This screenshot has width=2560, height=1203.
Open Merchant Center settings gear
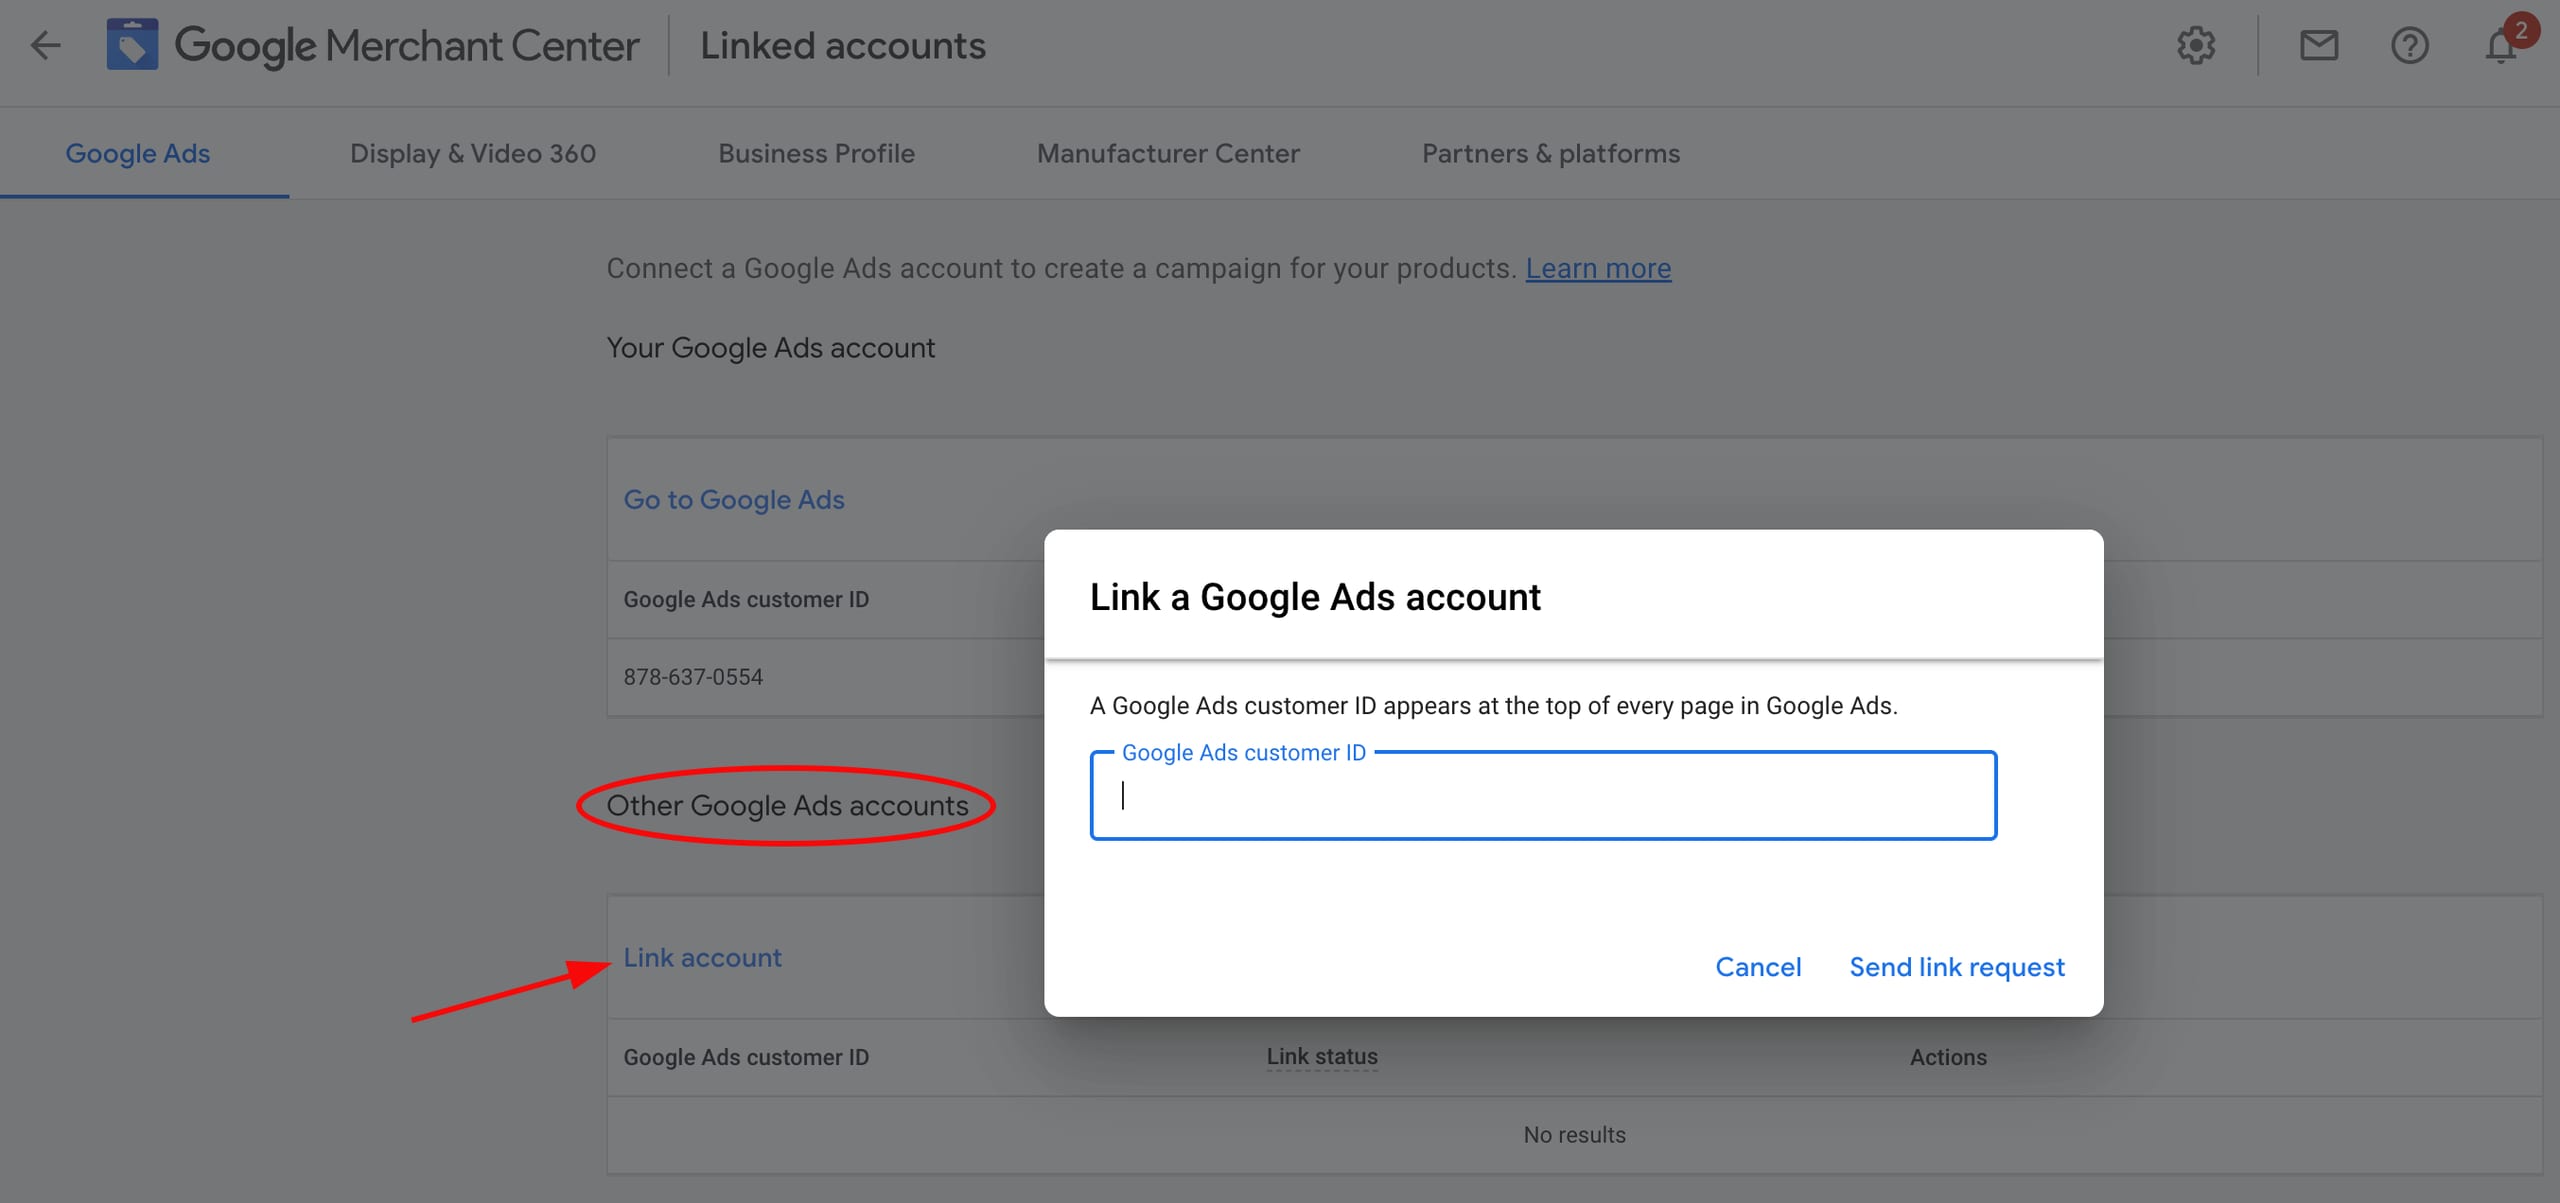2196,45
